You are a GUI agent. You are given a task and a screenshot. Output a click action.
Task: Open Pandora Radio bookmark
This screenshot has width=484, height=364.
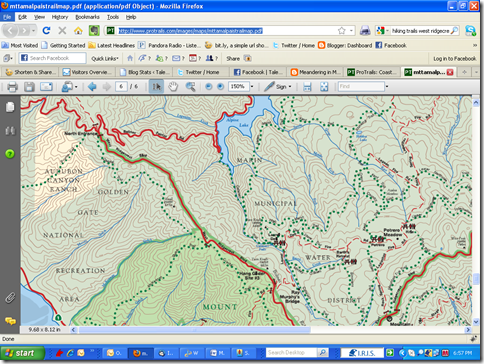coord(169,45)
